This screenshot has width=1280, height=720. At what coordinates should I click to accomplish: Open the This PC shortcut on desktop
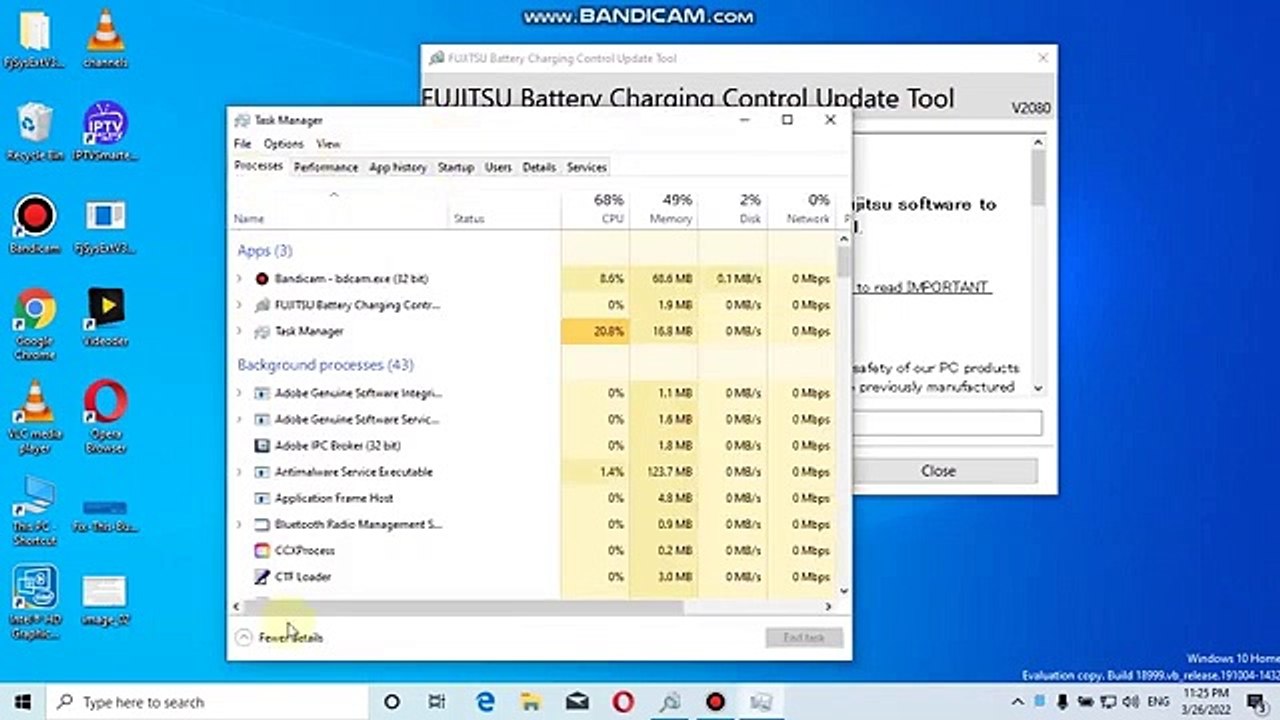click(35, 511)
